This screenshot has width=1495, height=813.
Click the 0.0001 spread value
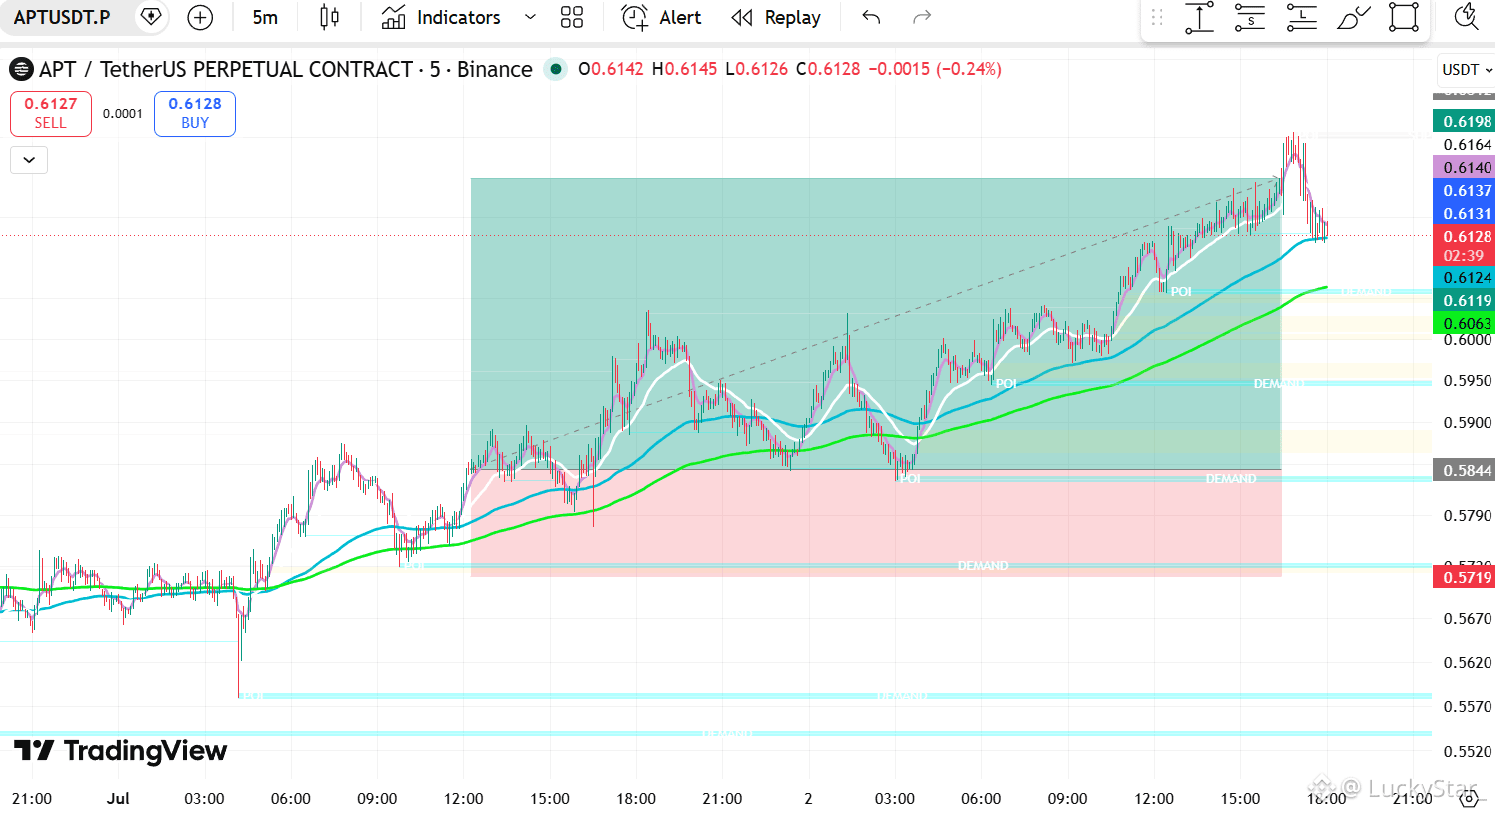click(x=123, y=114)
